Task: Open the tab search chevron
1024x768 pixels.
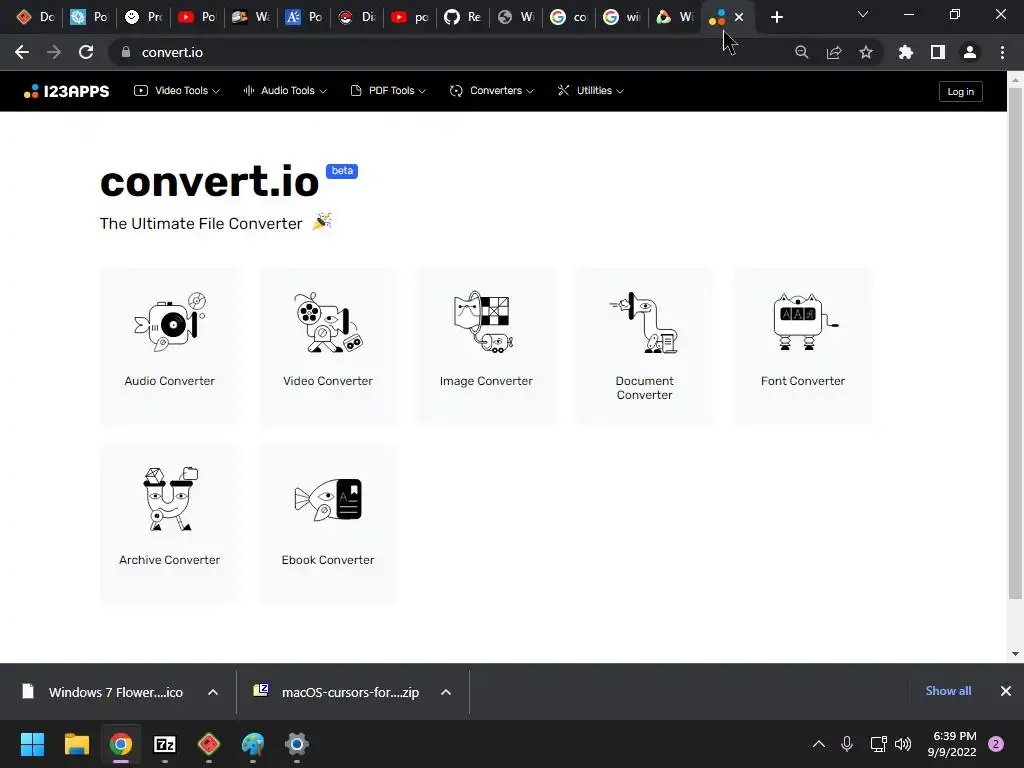Action: tap(863, 14)
